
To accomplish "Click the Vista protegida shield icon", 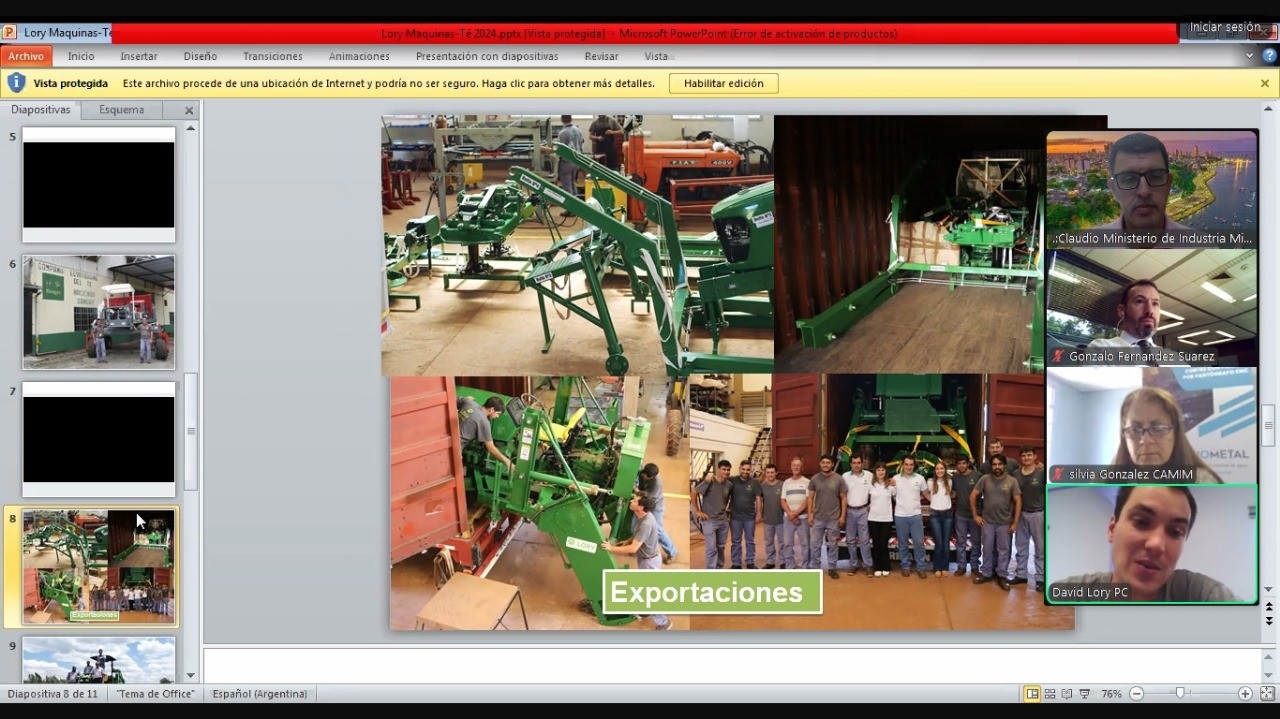I will (x=16, y=83).
